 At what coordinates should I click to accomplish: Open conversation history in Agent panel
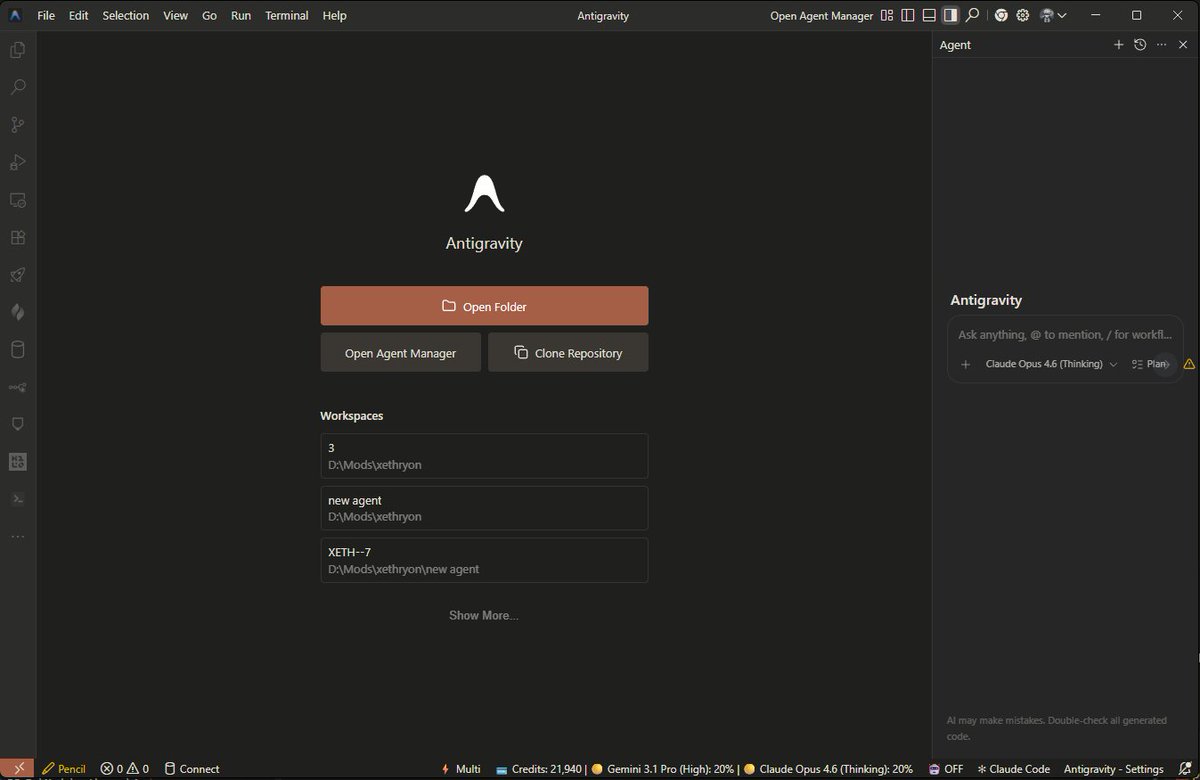click(1140, 45)
